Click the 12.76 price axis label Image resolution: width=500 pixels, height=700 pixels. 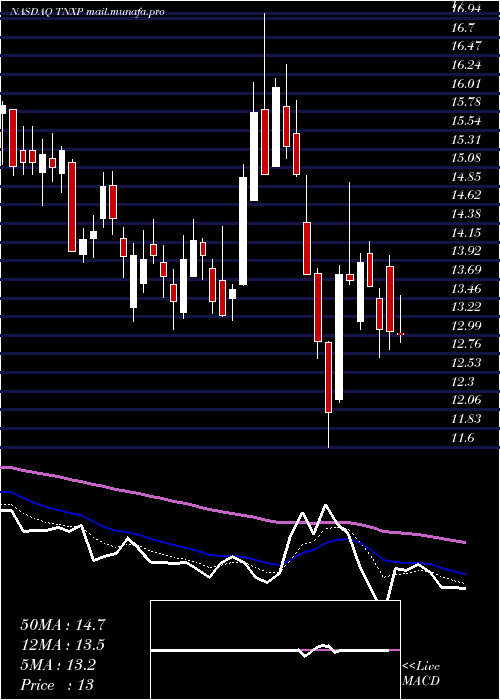(x=467, y=344)
